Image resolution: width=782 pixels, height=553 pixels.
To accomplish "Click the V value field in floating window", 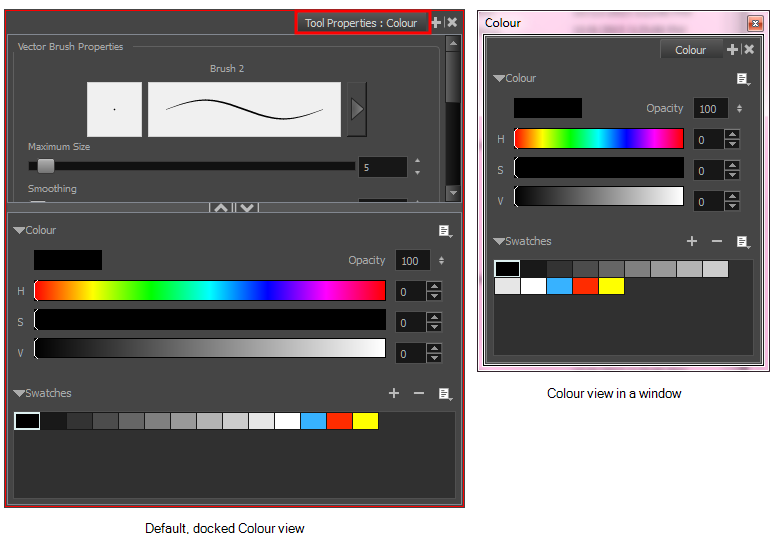I will [x=708, y=201].
